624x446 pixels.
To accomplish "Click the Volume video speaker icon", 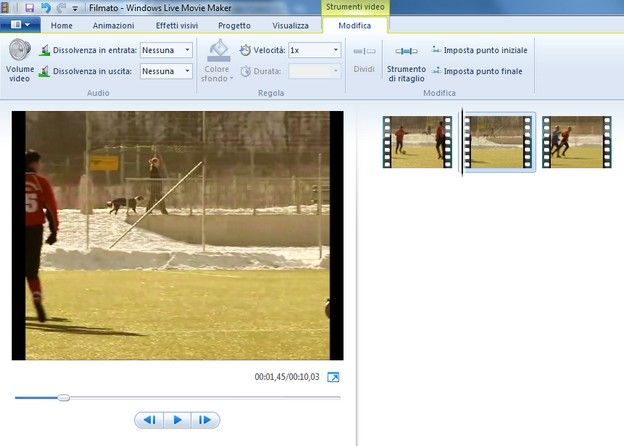I will point(20,50).
